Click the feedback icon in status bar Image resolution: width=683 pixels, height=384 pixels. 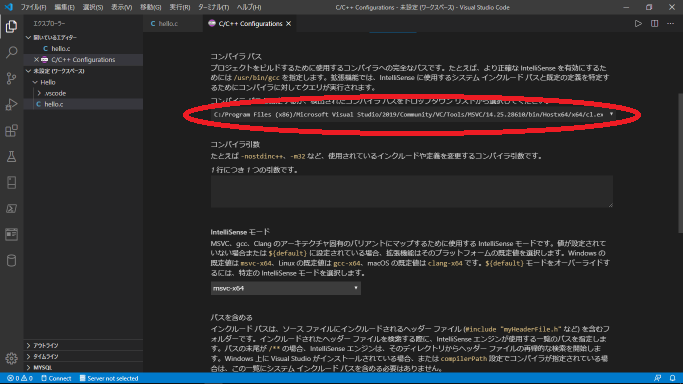657,378
